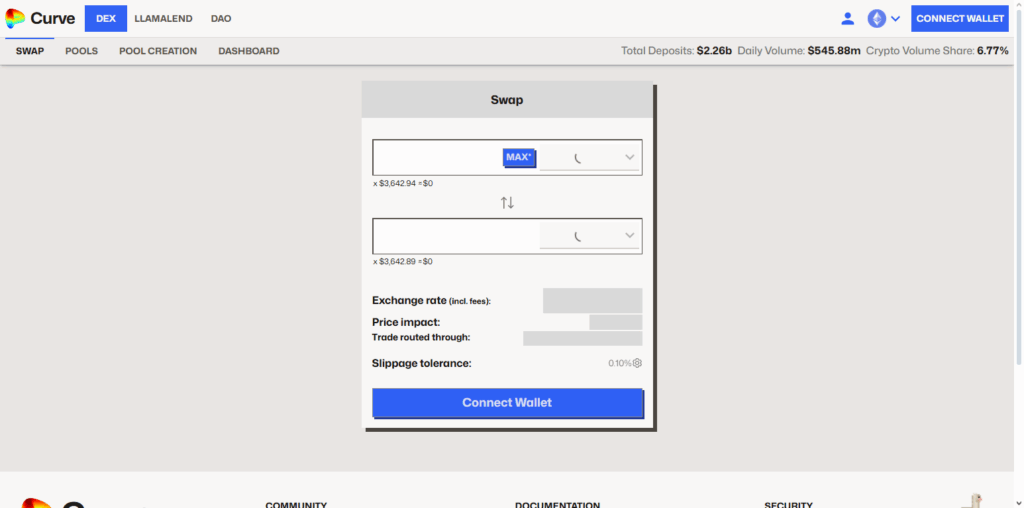Swap token direction with arrows icon
The height and width of the screenshot is (508, 1024).
pos(507,202)
